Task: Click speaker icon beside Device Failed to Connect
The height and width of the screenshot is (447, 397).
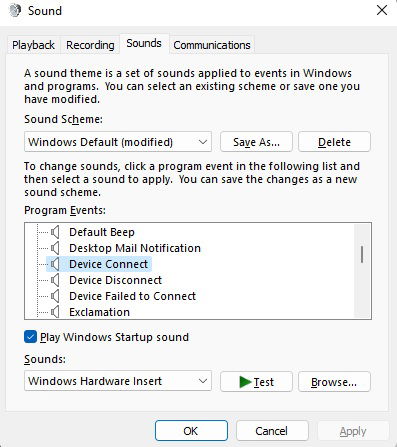Action: [x=55, y=296]
